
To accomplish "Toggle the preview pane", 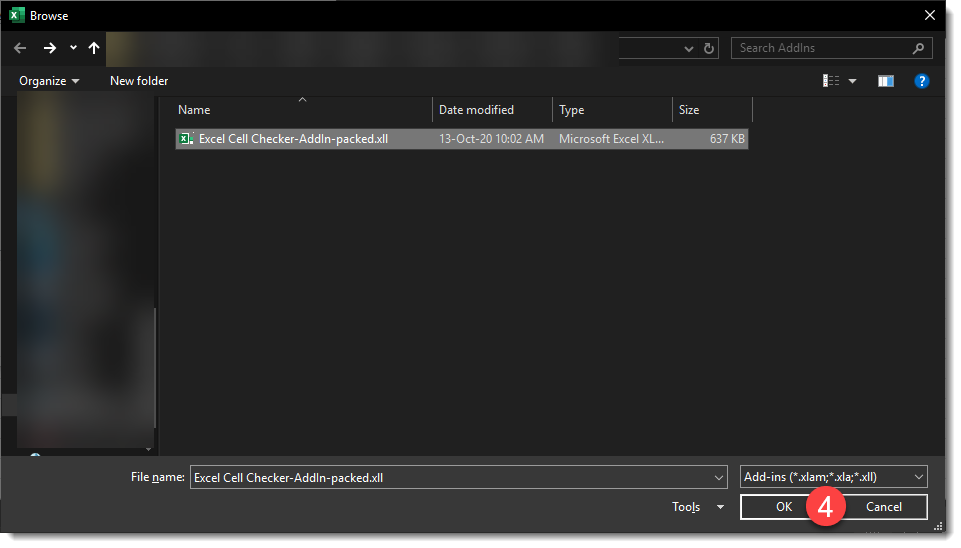I will click(x=886, y=81).
